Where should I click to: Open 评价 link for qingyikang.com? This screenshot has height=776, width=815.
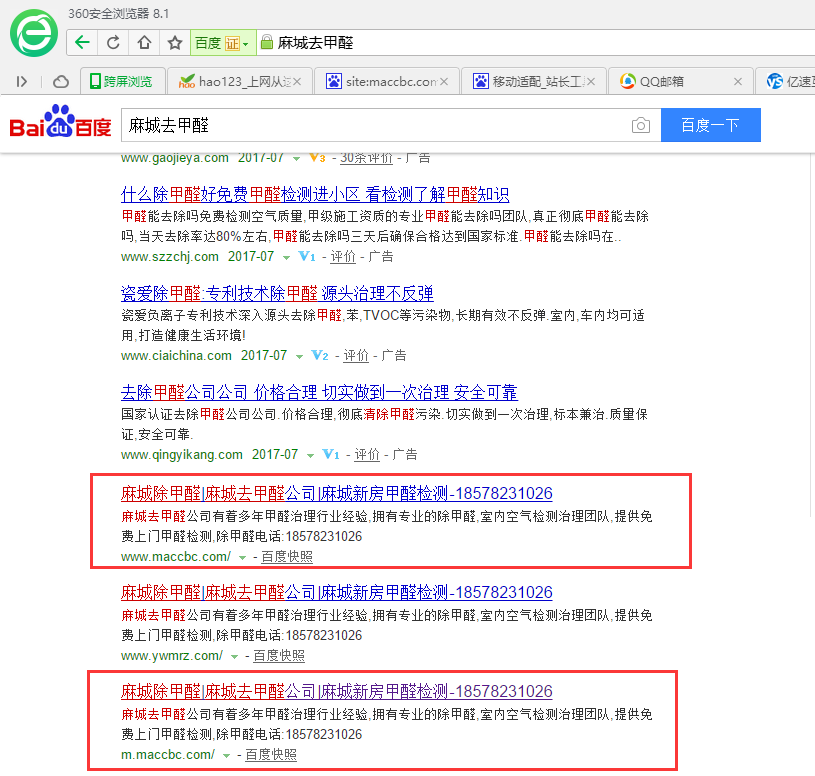(x=367, y=454)
